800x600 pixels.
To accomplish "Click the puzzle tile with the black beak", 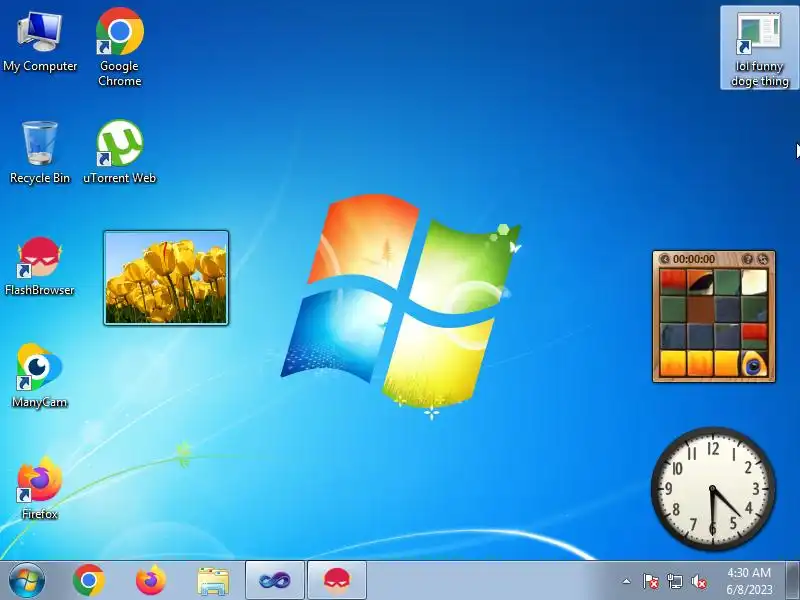I will click(x=700, y=282).
